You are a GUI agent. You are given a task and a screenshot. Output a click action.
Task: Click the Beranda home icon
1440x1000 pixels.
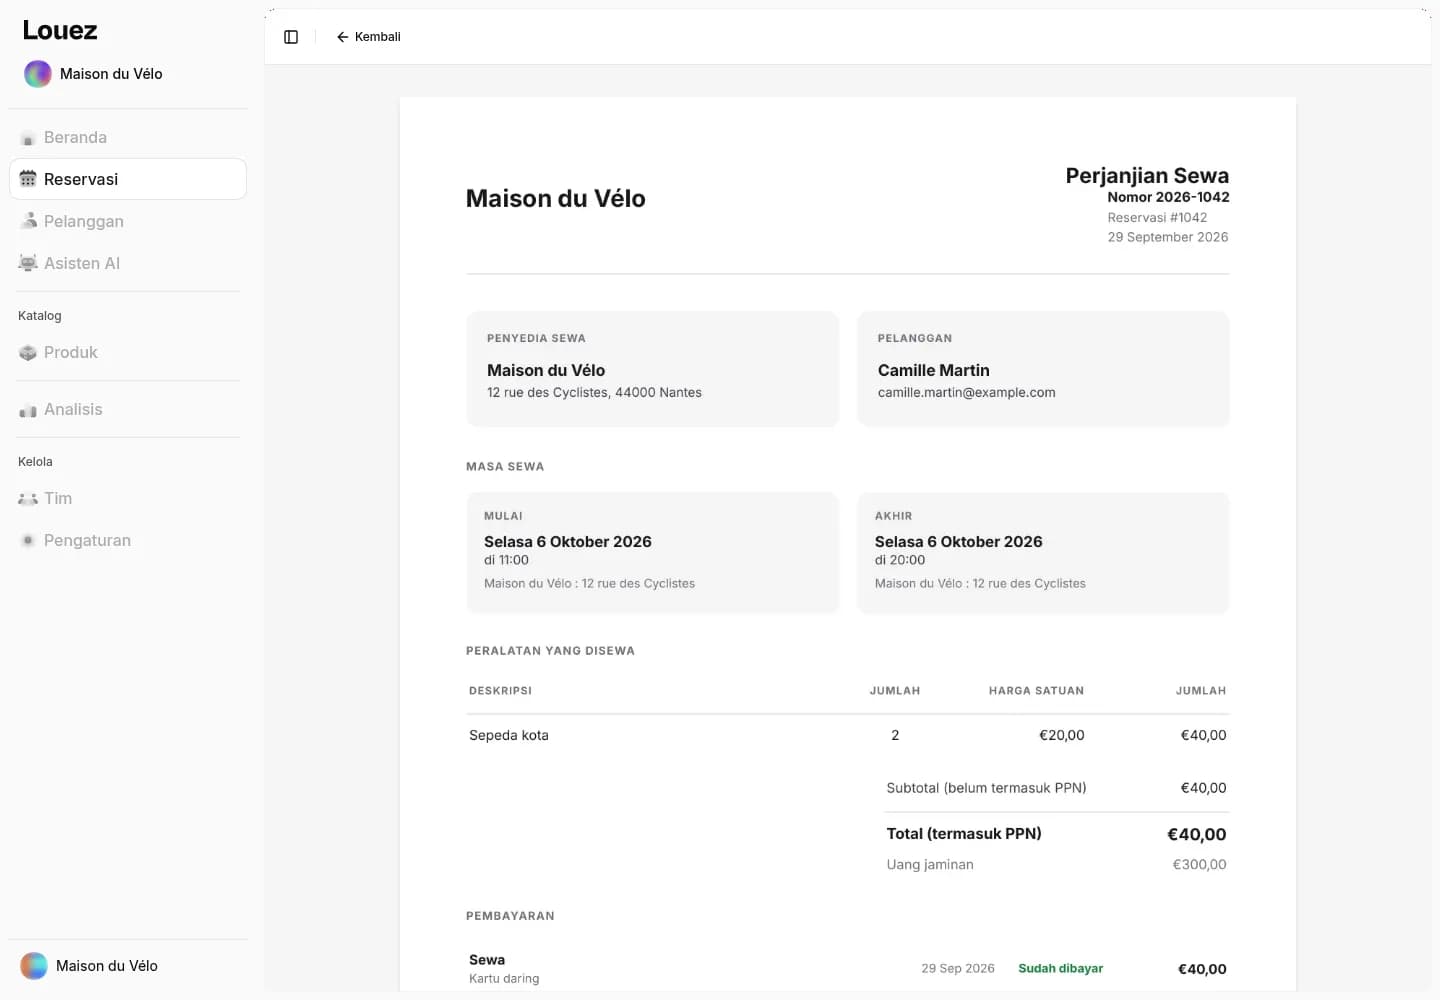point(28,138)
